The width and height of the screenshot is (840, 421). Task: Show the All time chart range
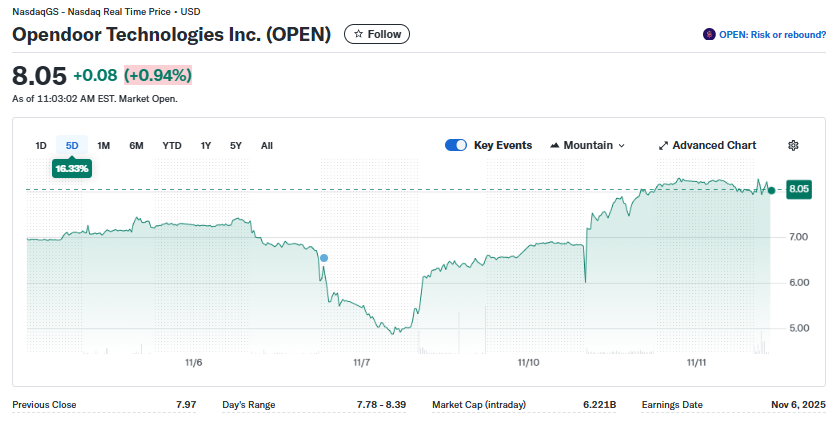pyautogui.click(x=267, y=145)
